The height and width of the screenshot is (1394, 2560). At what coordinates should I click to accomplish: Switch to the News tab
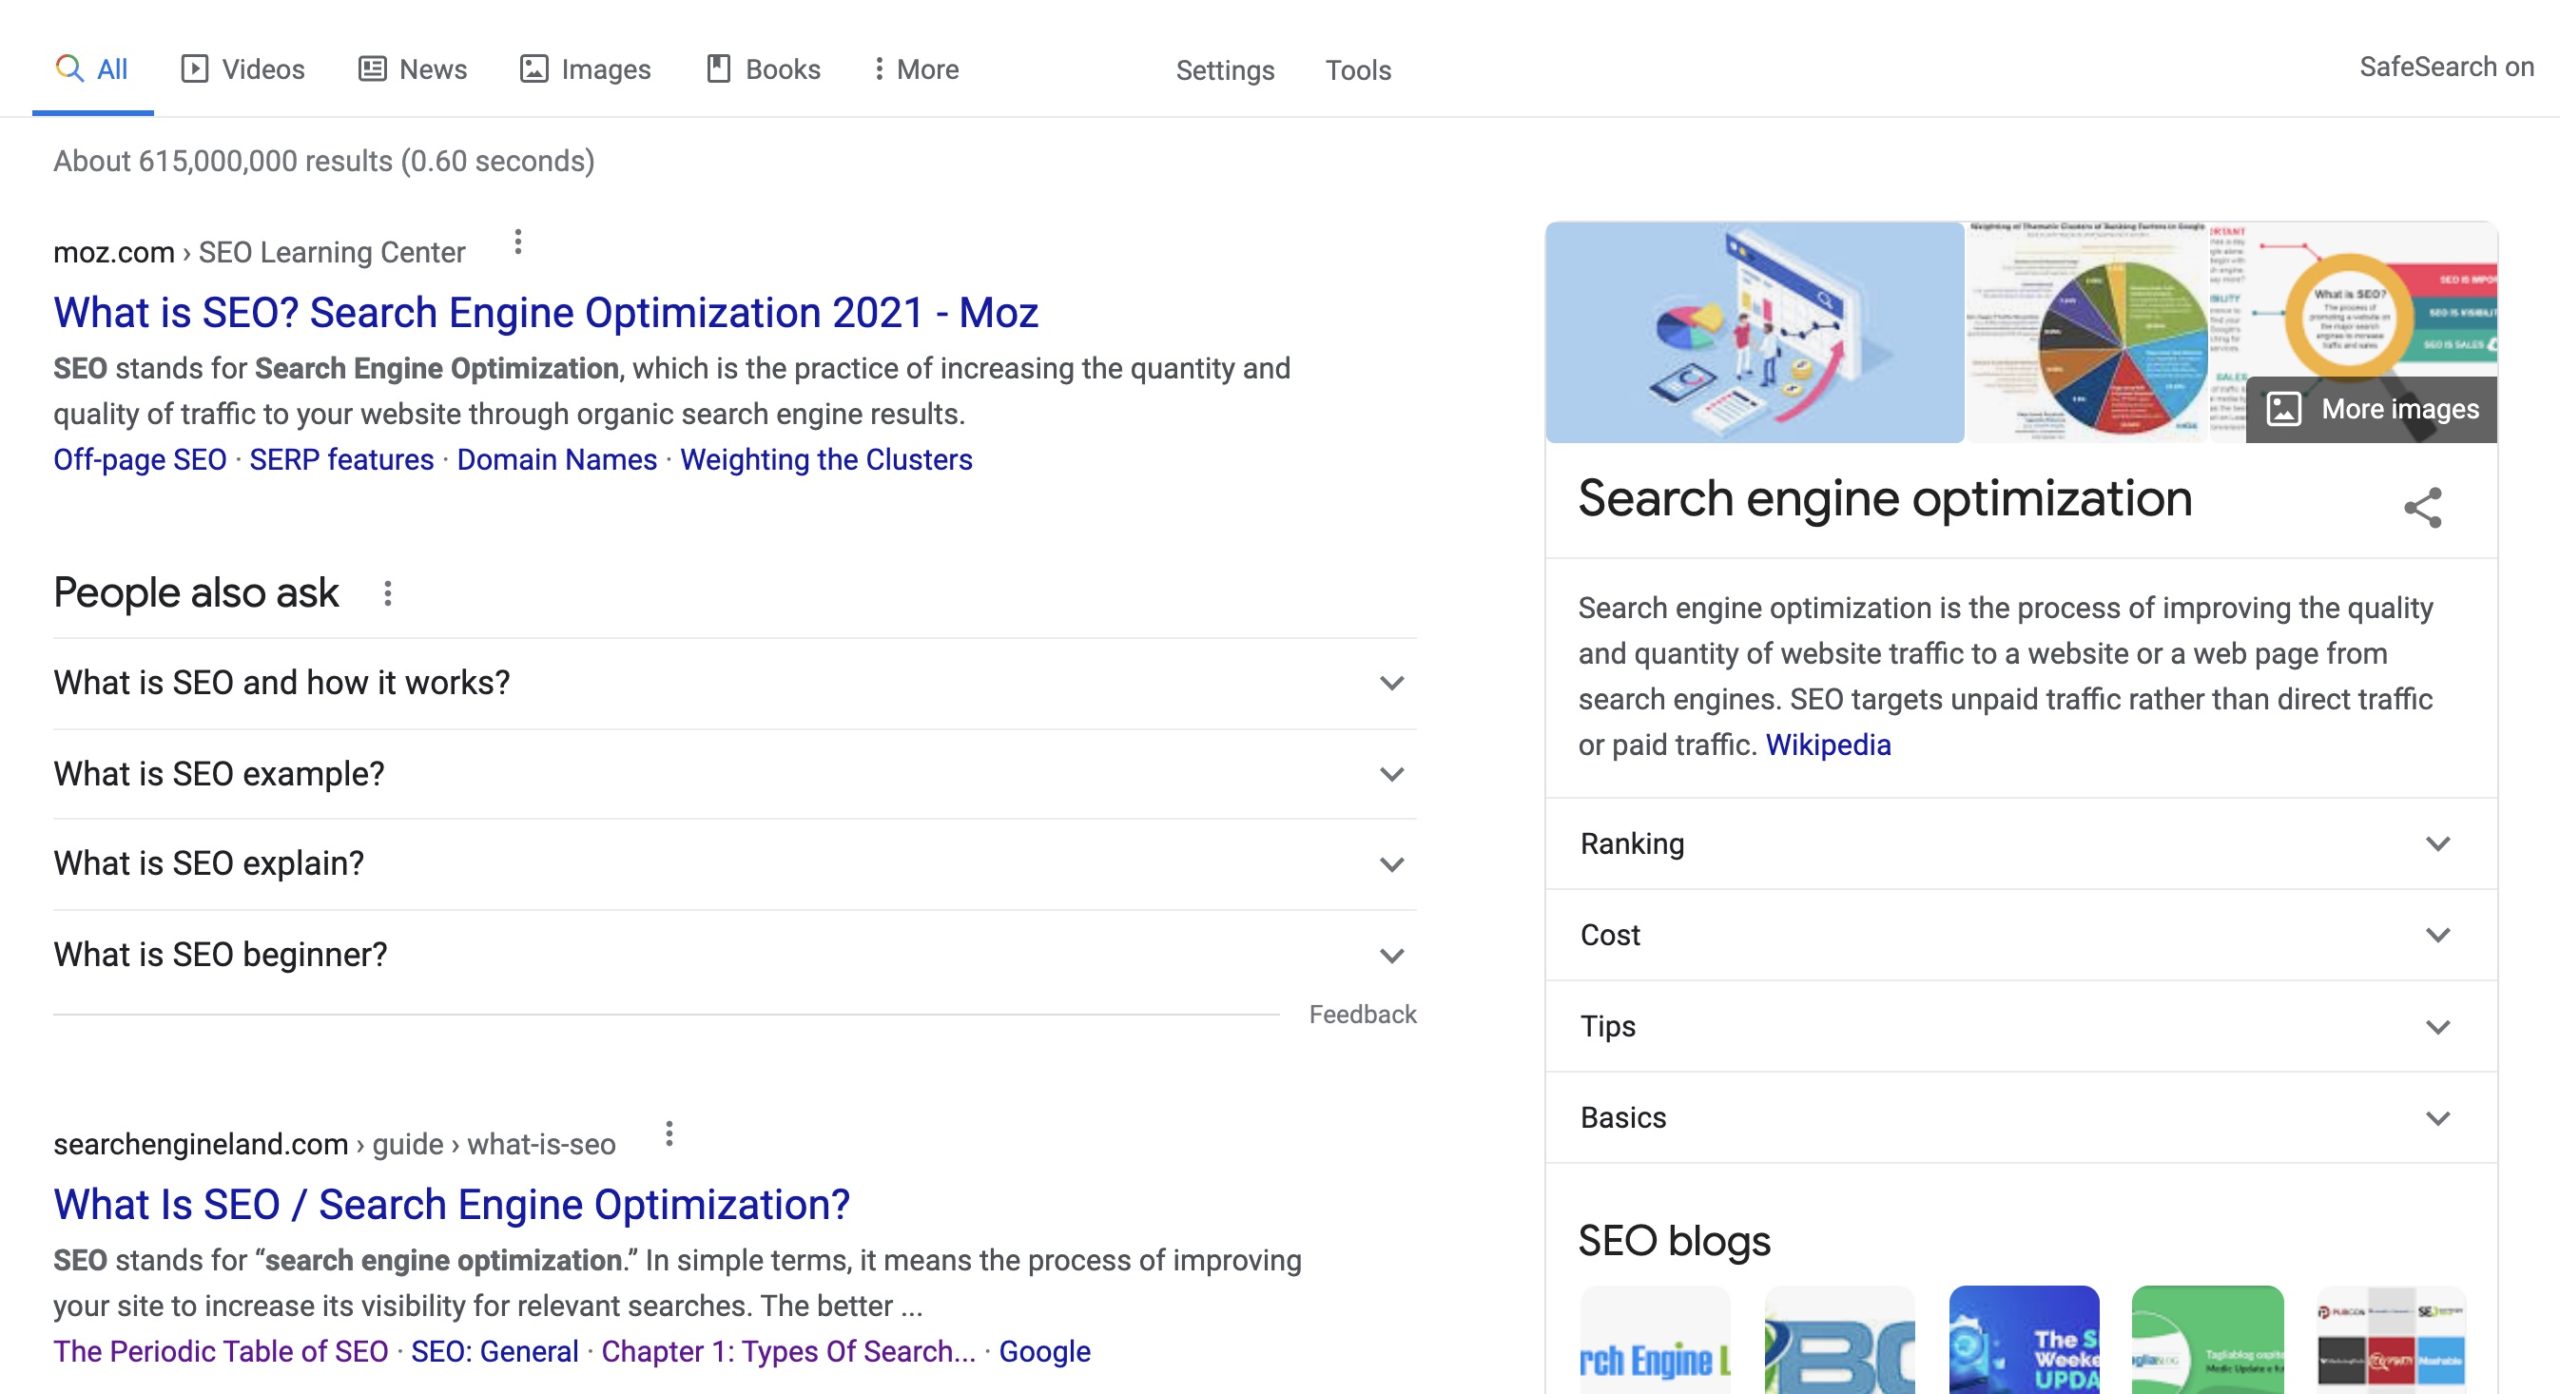coord(412,69)
